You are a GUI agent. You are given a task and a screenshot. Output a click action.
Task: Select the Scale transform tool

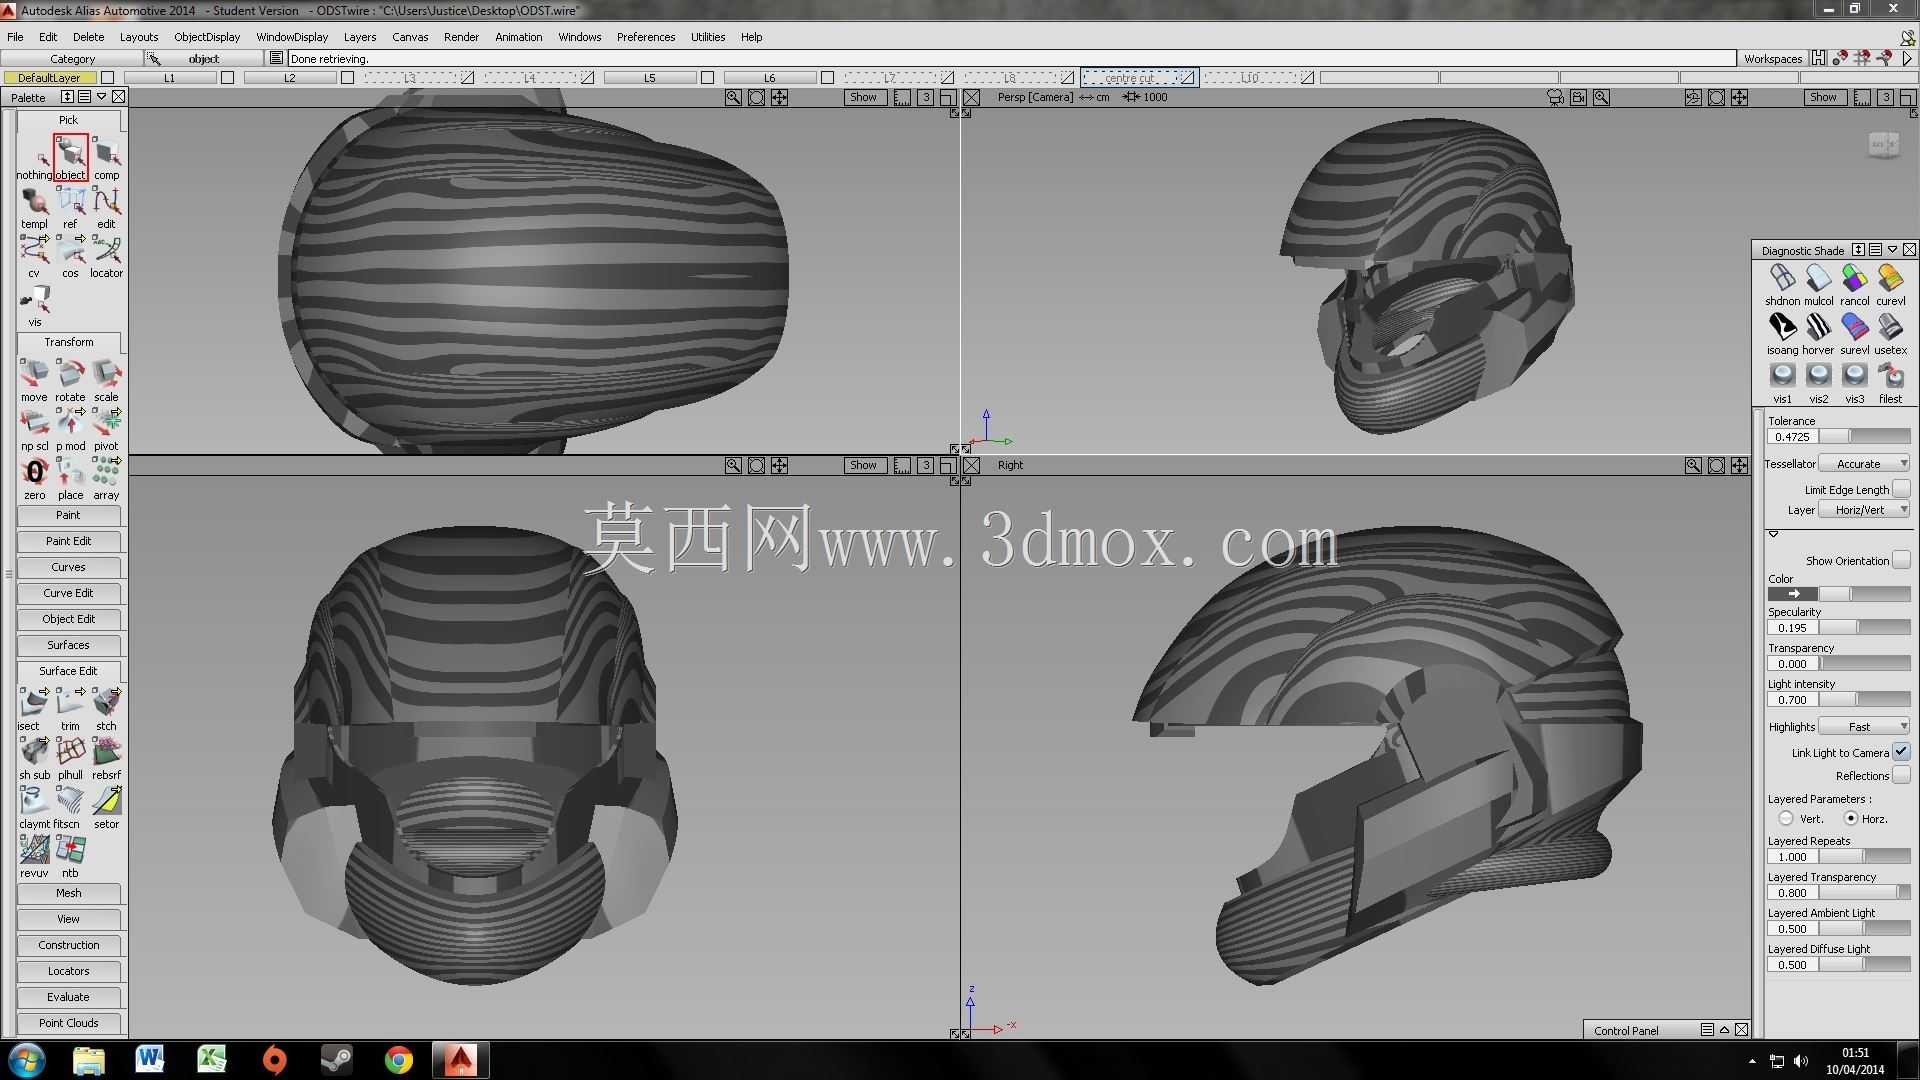(106, 380)
